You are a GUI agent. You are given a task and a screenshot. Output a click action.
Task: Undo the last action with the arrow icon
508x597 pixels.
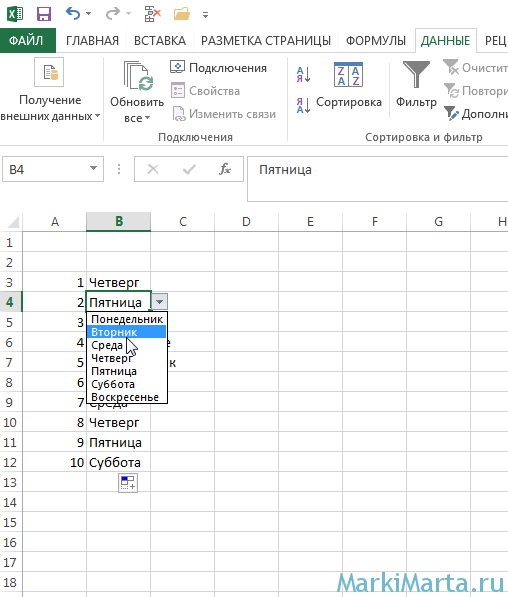point(73,14)
